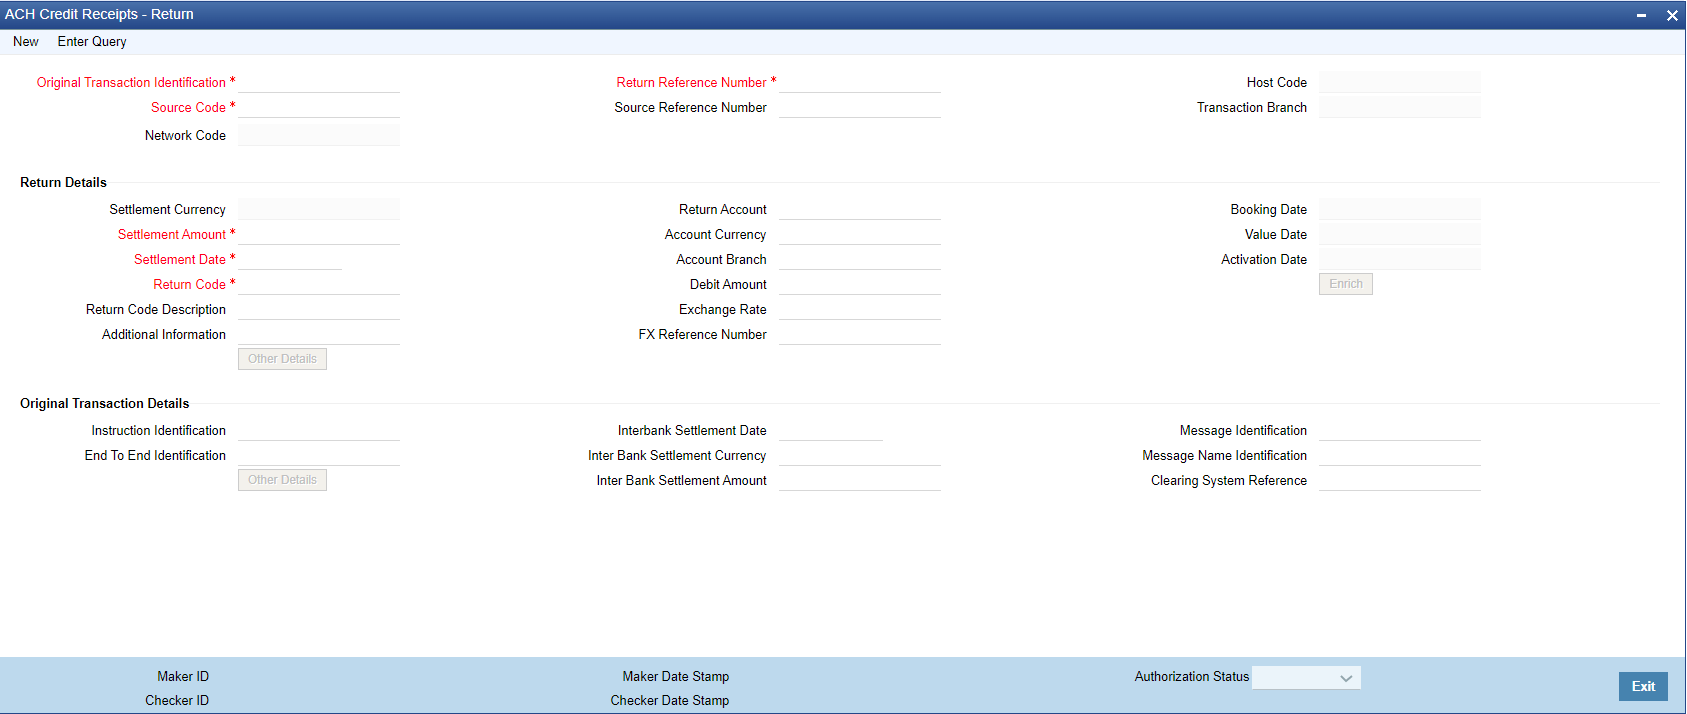Screen dimensions: 1687x714
Task: Click the Message Identification field
Action: coord(1400,430)
